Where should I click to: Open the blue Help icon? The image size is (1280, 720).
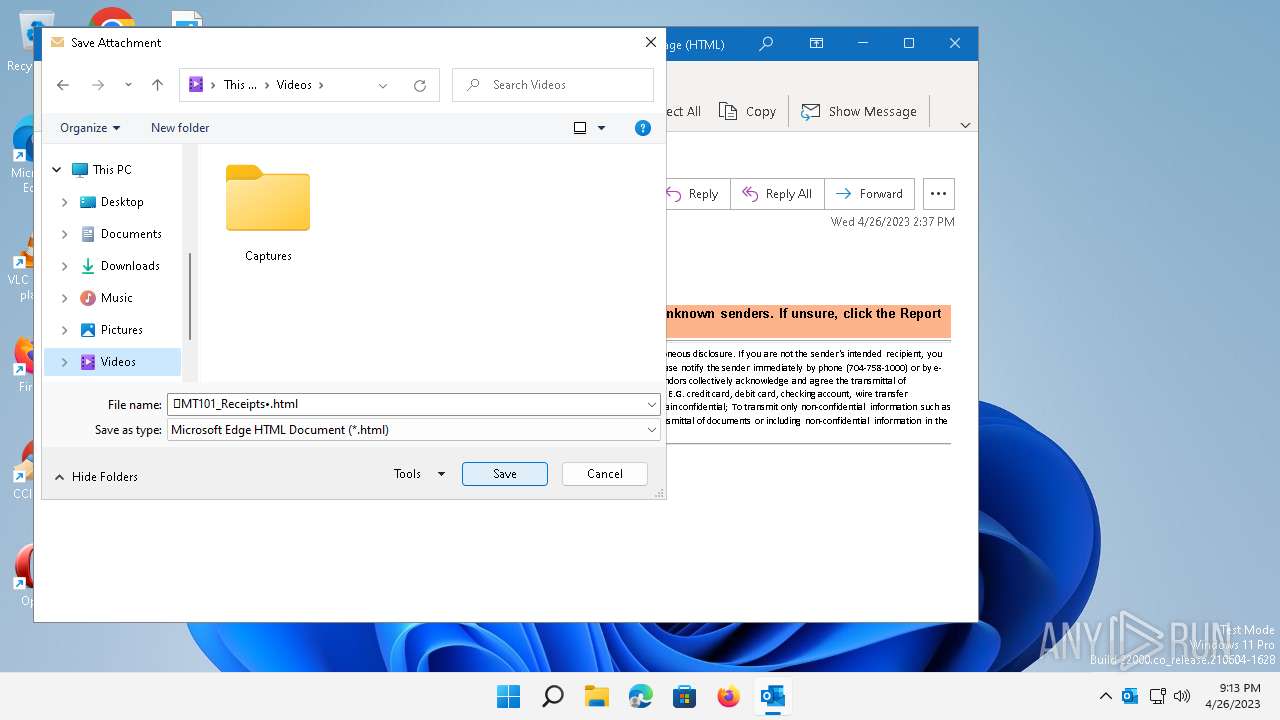click(643, 128)
